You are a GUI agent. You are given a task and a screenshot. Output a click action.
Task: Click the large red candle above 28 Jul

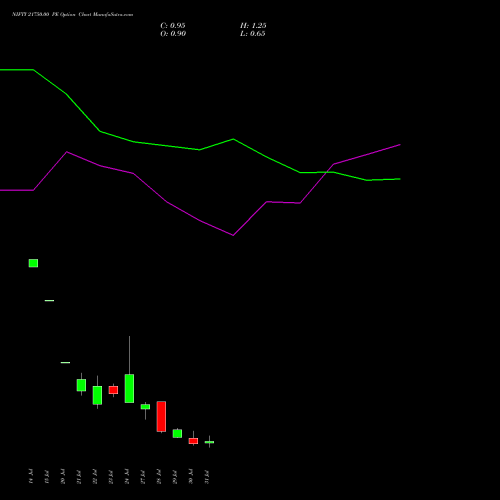point(161,416)
